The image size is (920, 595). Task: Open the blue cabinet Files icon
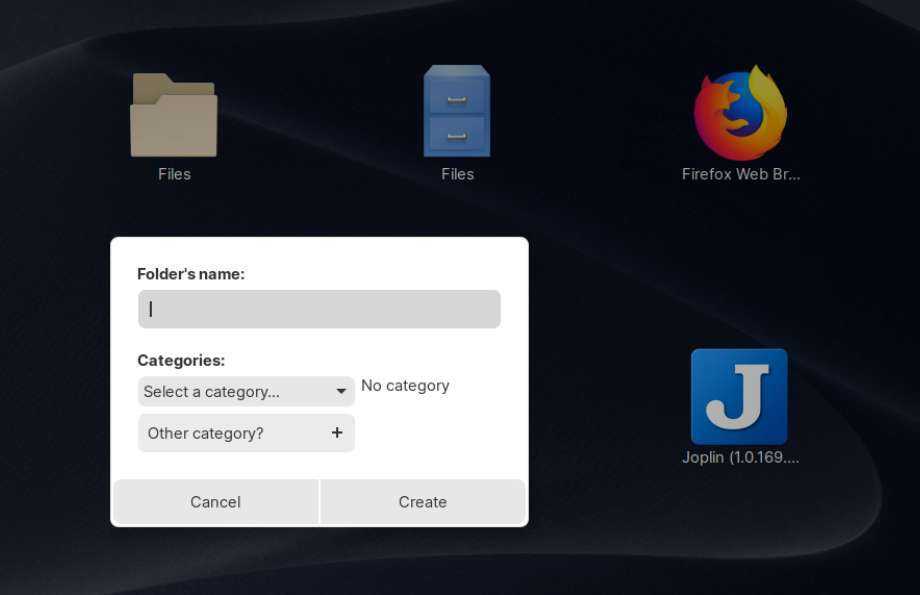pos(457,111)
